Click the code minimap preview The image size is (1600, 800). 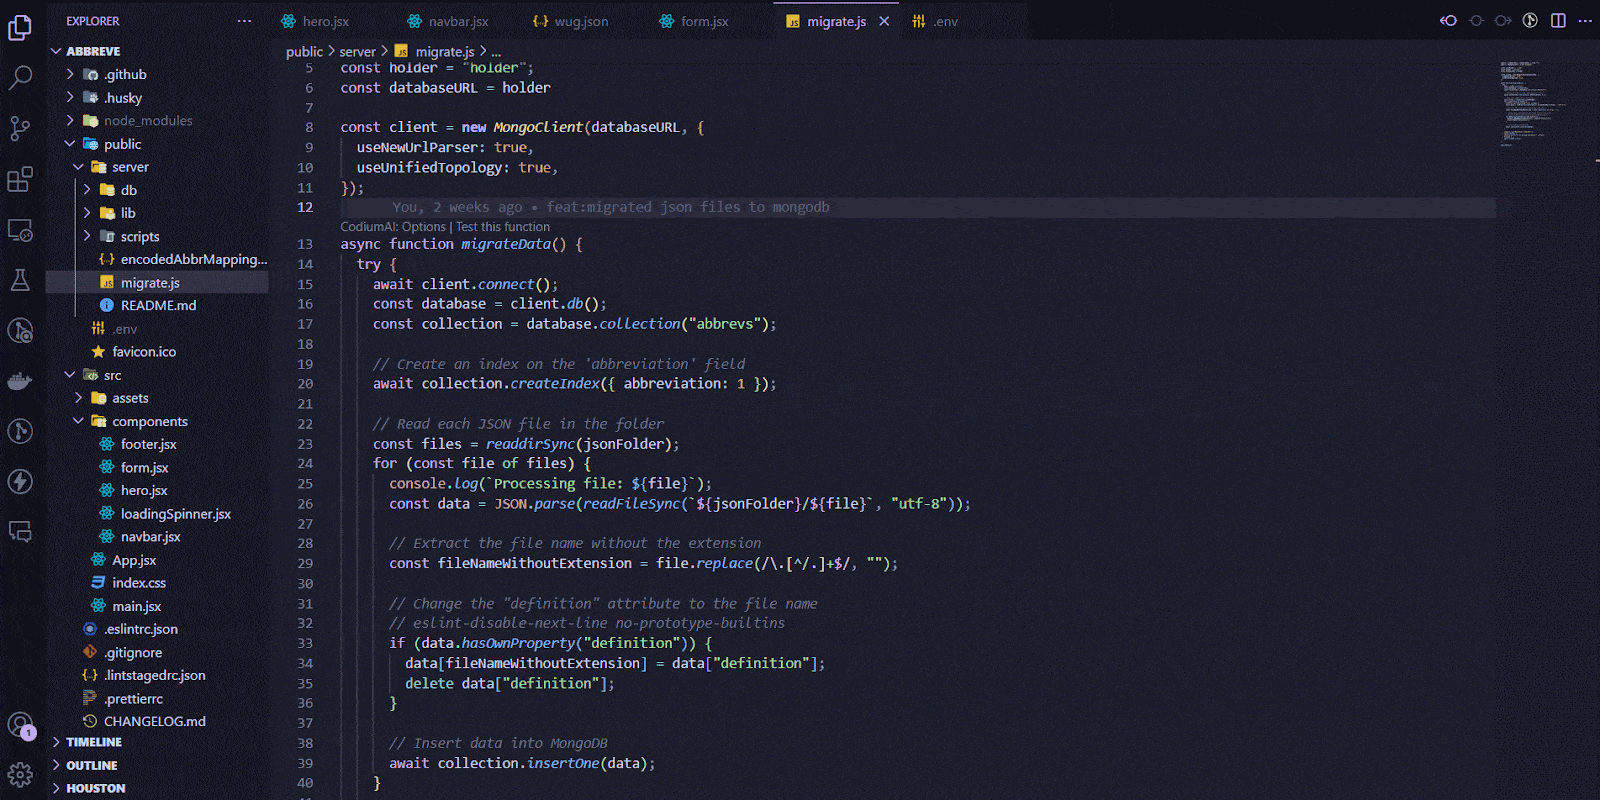pyautogui.click(x=1532, y=104)
